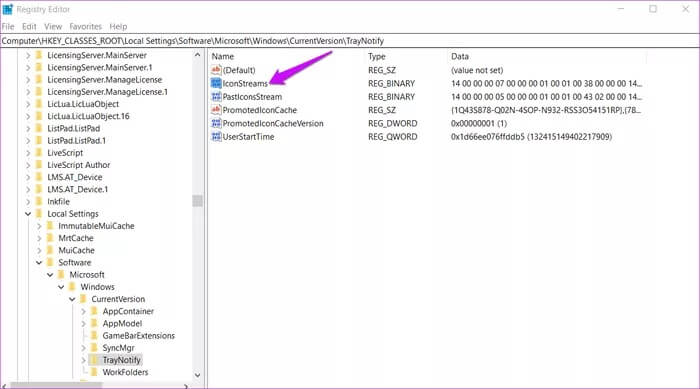Select the LicensingServer.ManageLicense.1 tree item
Viewport: 700px width, 389px height.
point(108,92)
